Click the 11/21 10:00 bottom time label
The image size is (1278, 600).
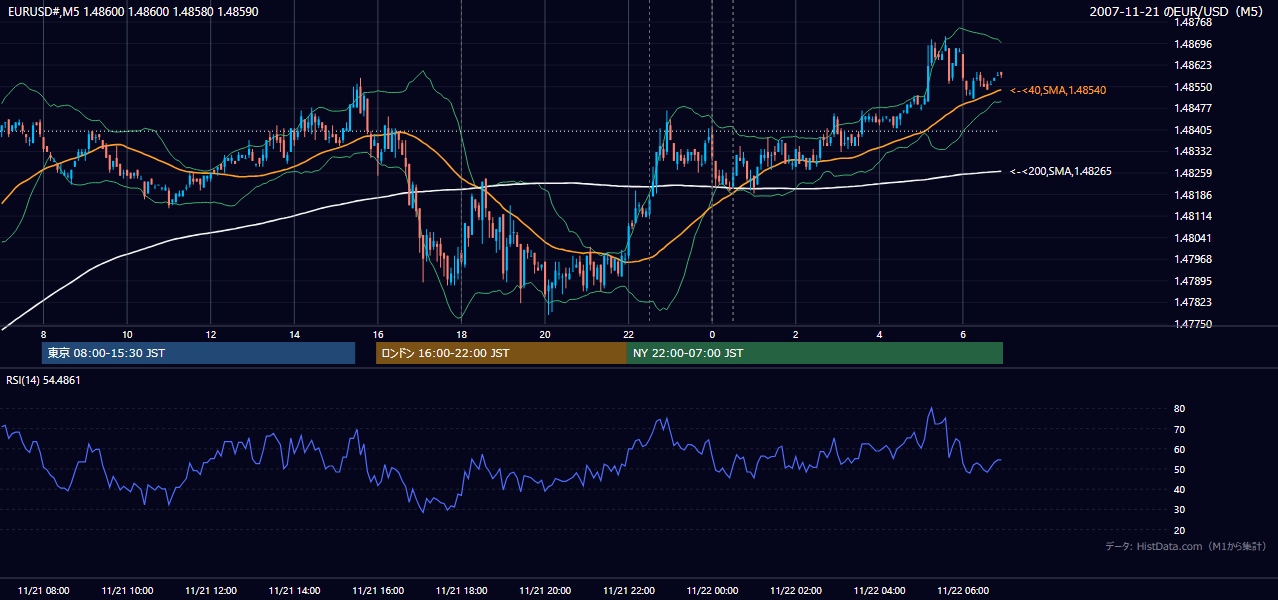pos(127,591)
